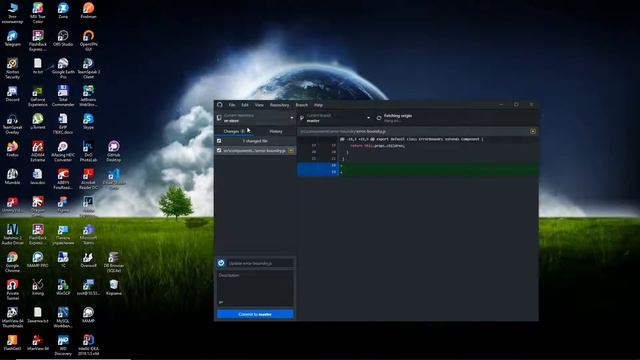Image resolution: width=640 pixels, height=360 pixels.
Task: Open the TeamSpeak Overlay desktop icon
Action: click(x=12, y=123)
